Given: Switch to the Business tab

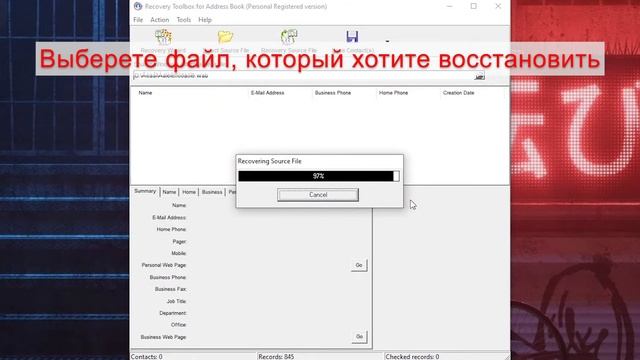Looking at the screenshot, I should tap(212, 192).
